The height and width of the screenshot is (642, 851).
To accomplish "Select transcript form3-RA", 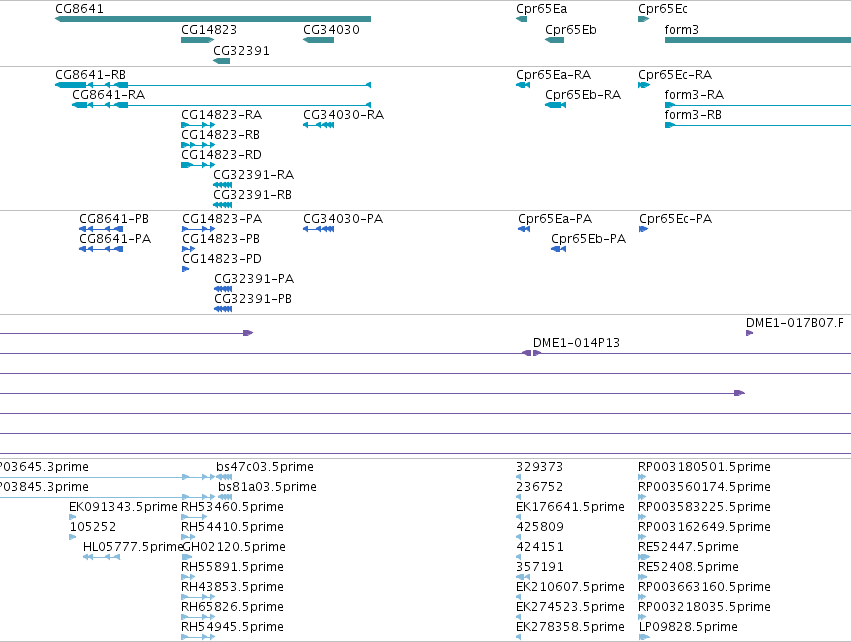I will [758, 105].
